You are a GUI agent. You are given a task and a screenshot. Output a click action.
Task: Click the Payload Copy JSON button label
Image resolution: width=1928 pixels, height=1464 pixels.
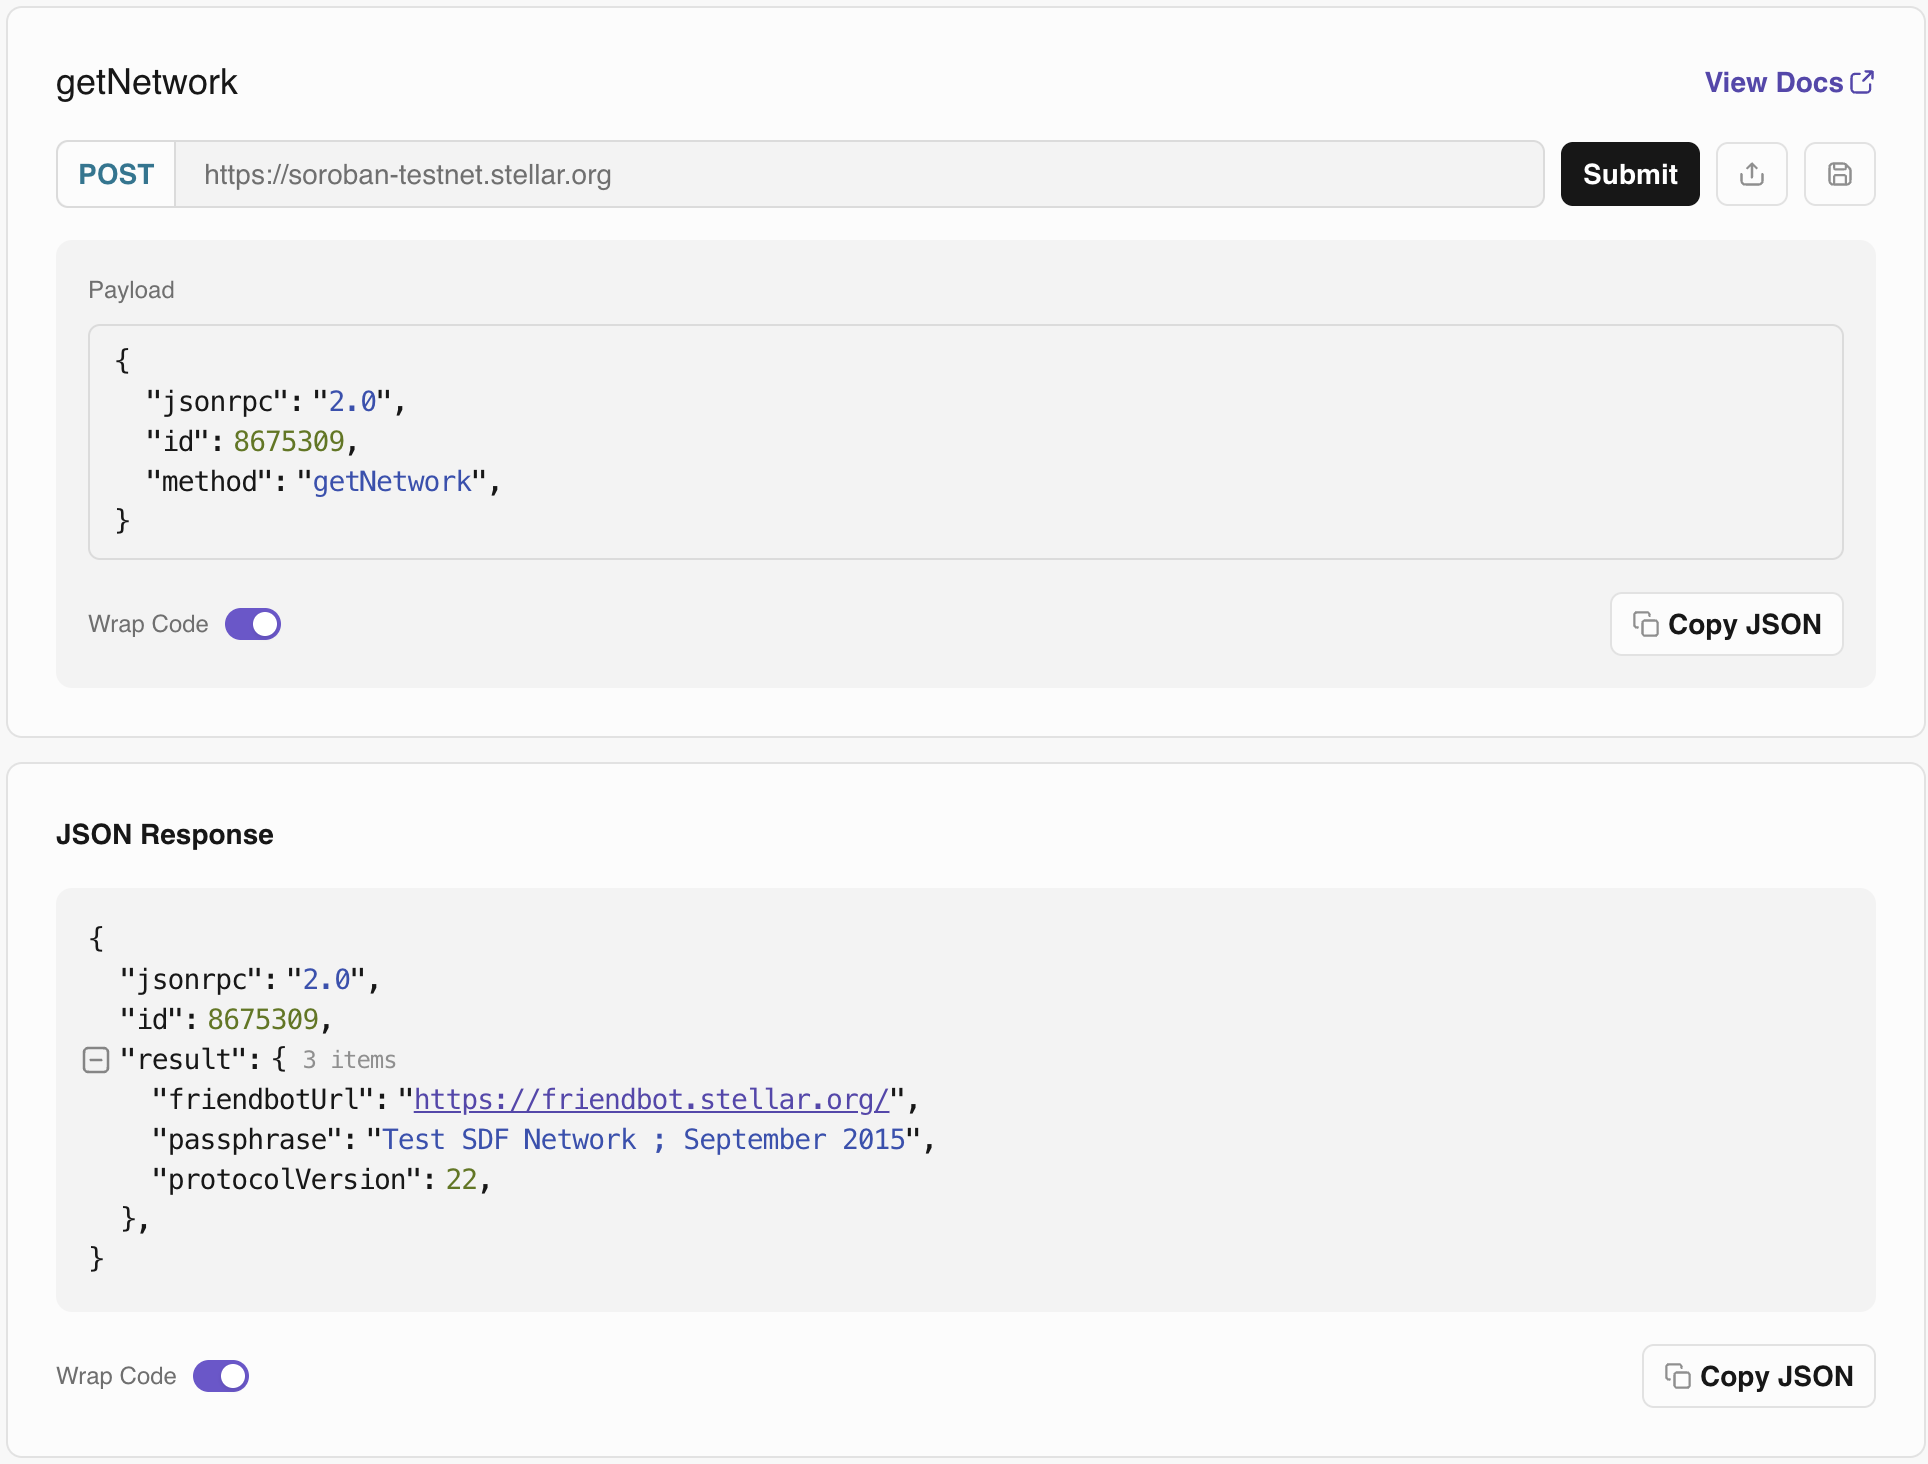point(1744,624)
